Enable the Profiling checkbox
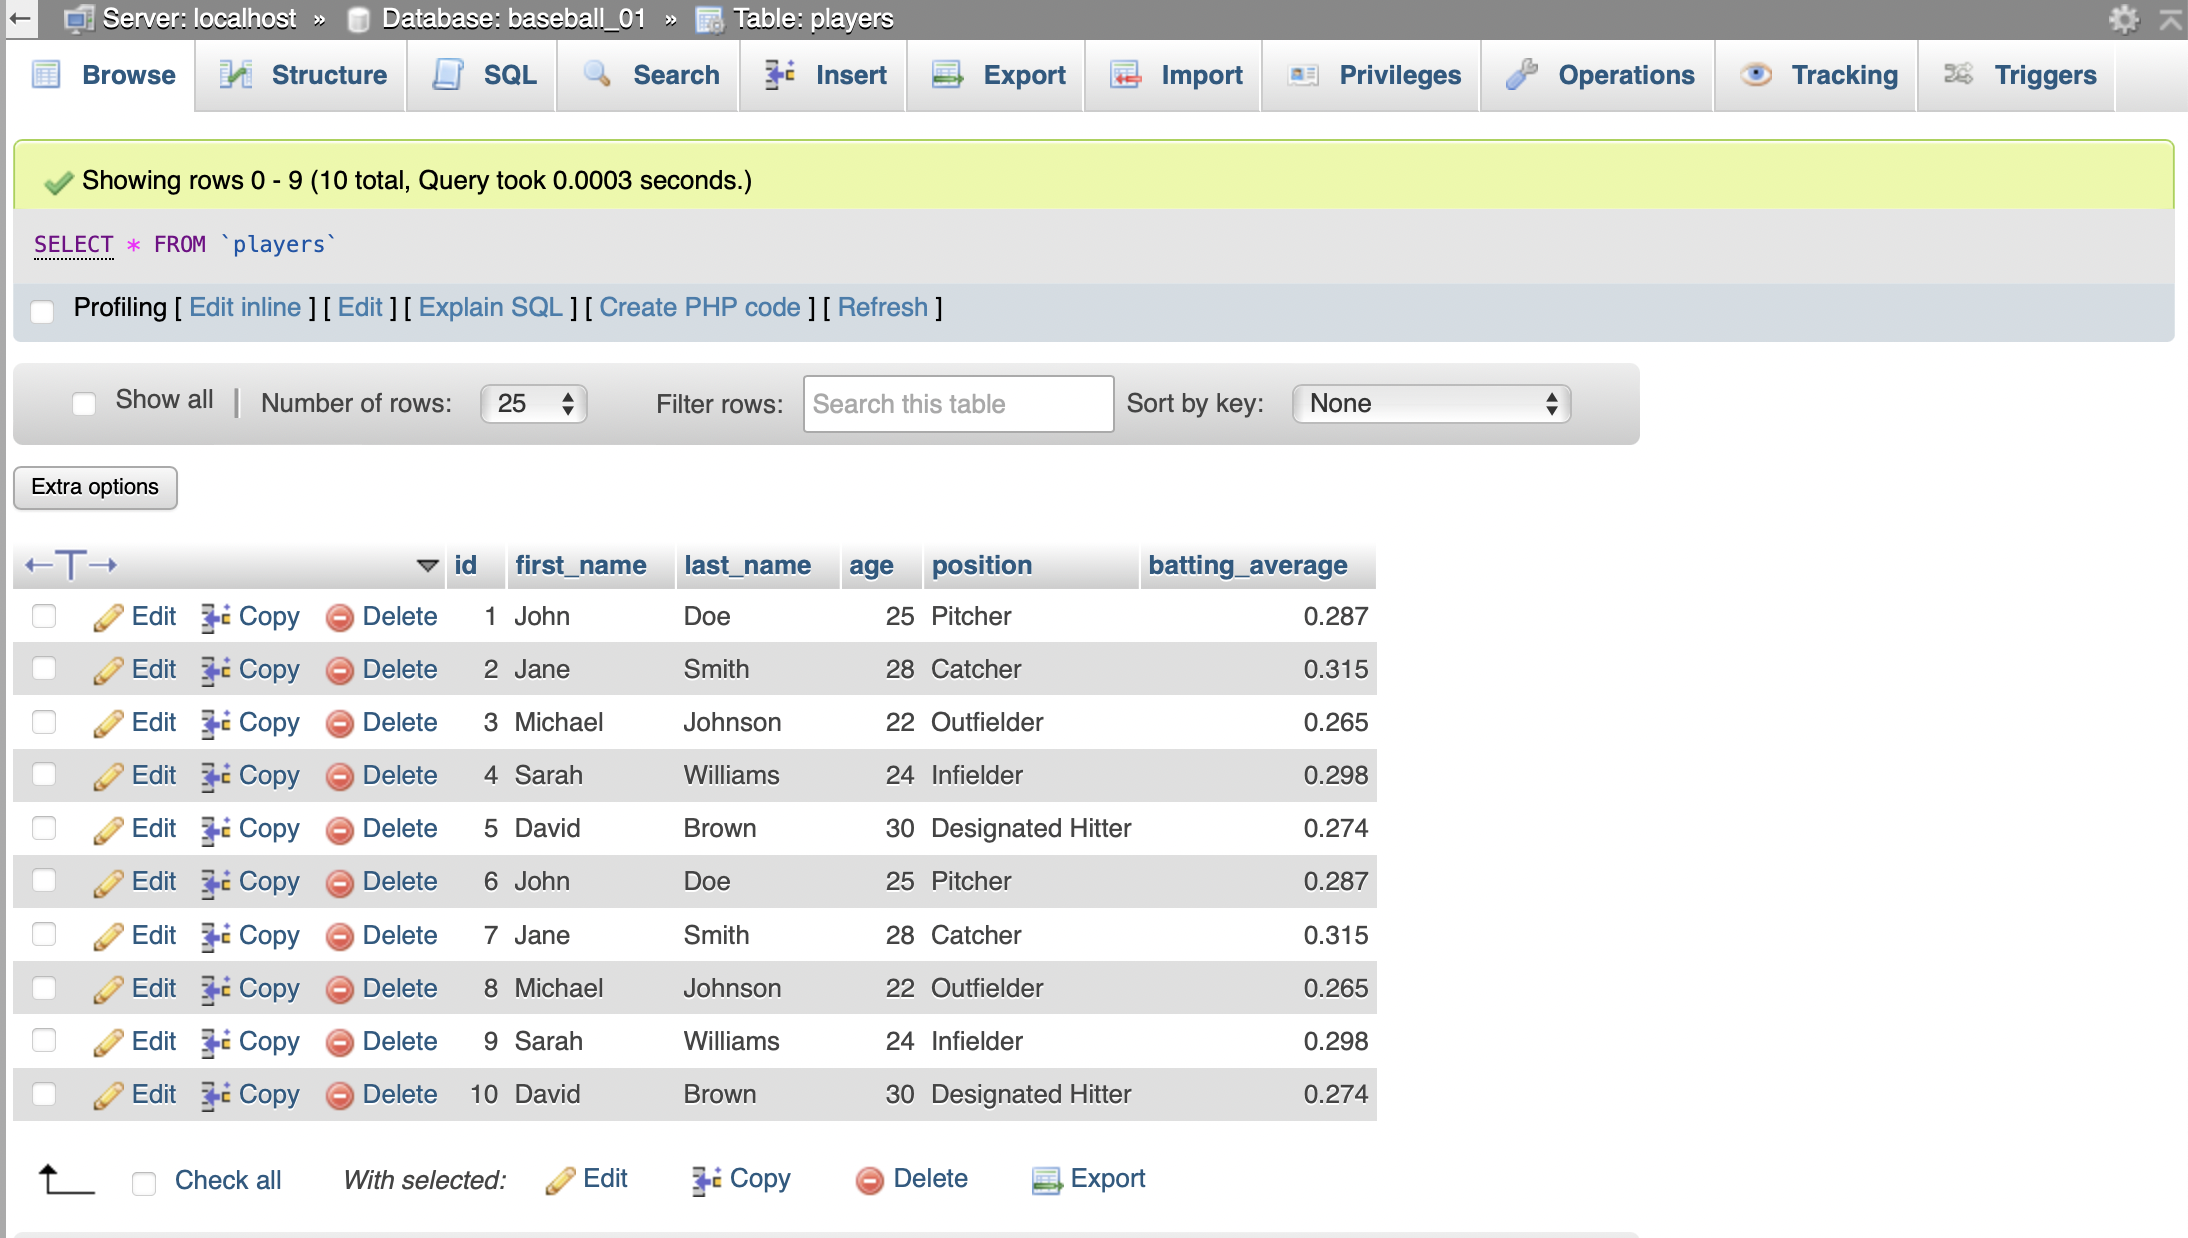This screenshot has height=1238, width=2188. (42, 312)
